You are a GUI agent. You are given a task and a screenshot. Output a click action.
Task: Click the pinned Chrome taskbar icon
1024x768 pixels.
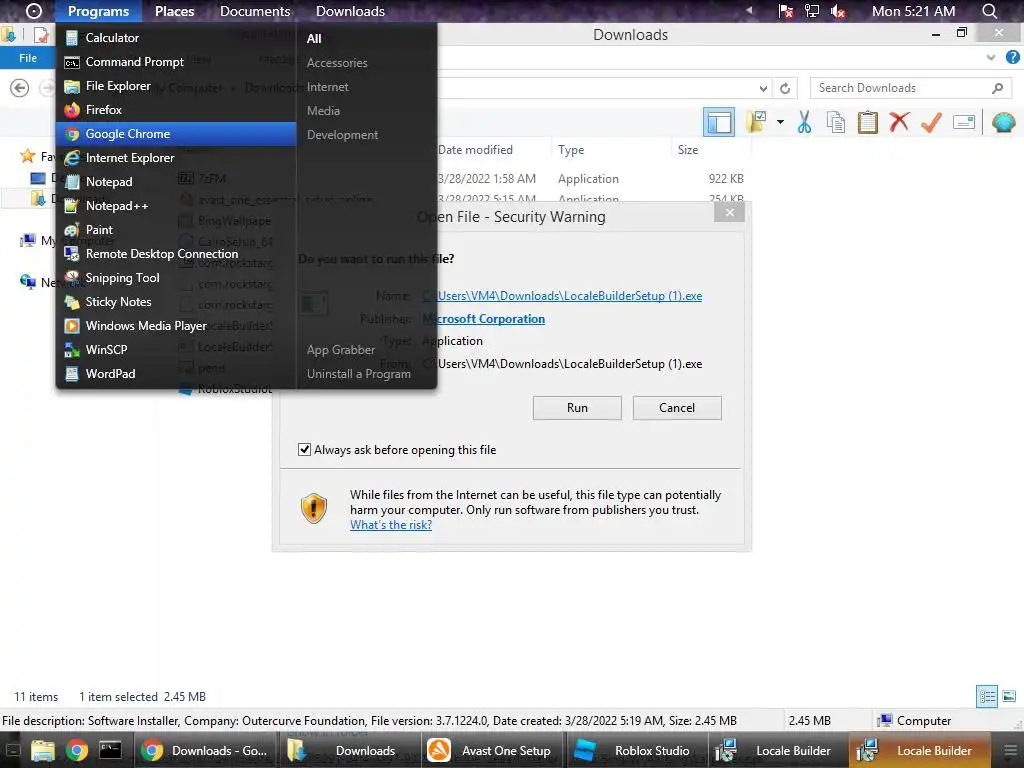(76, 751)
